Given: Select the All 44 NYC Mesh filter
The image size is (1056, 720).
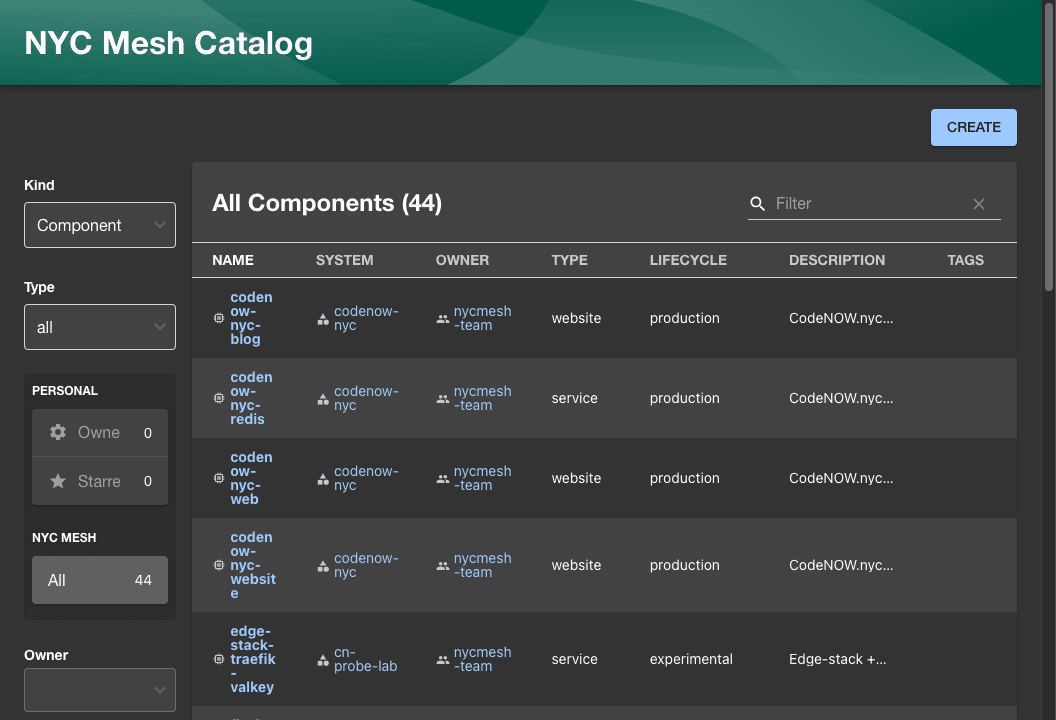Looking at the screenshot, I should 100,580.
